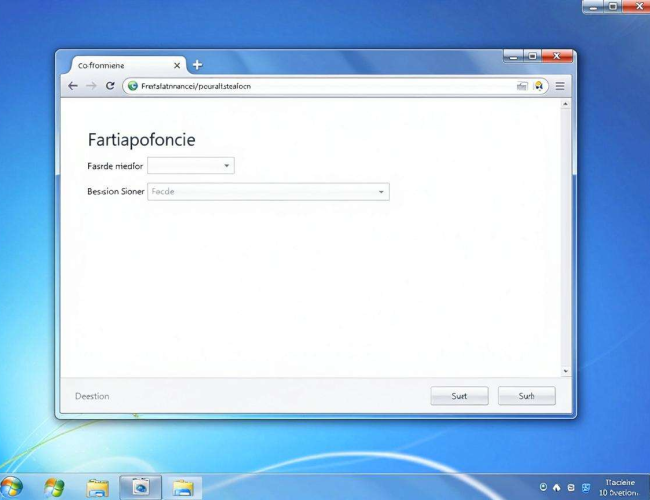The height and width of the screenshot is (500, 650).
Task: Click the browser forward arrow
Action: pyautogui.click(x=91, y=86)
